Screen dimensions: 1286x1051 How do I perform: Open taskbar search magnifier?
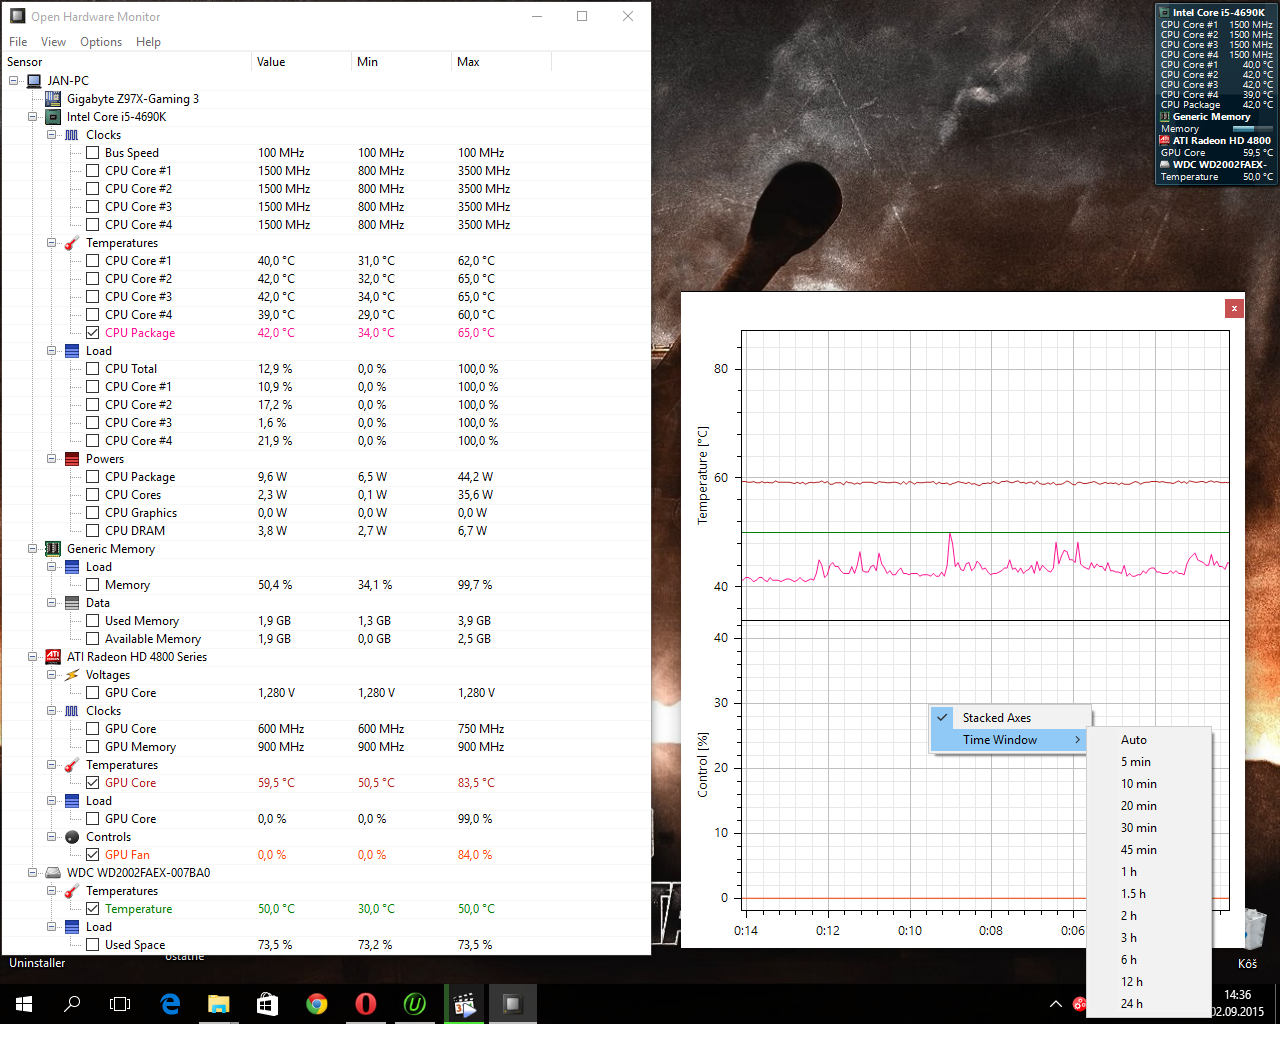tap(72, 1004)
